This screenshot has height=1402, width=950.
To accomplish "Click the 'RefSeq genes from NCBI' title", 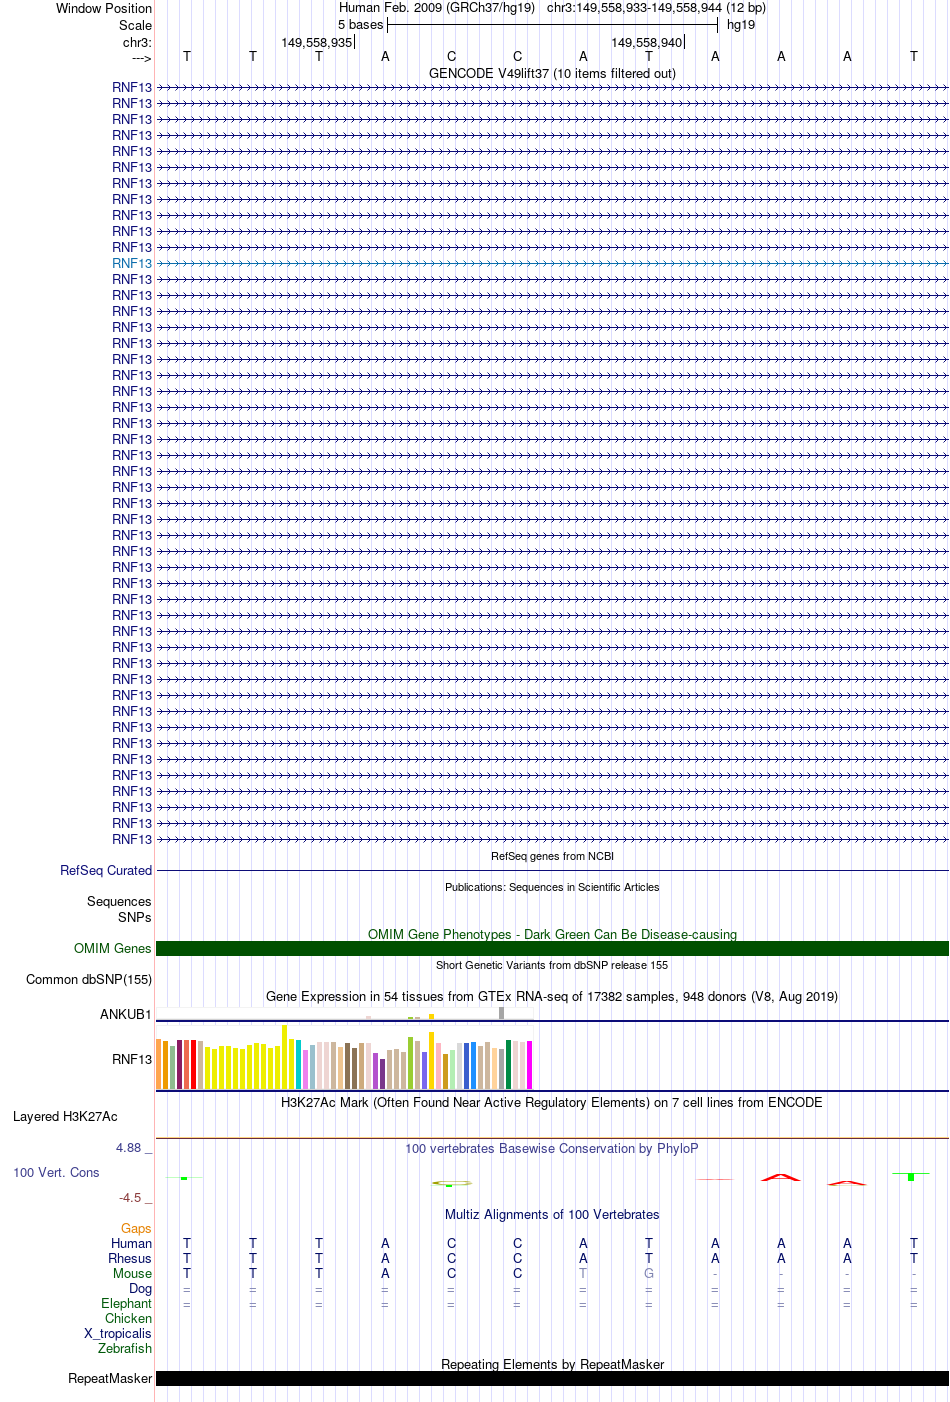I will [552, 857].
